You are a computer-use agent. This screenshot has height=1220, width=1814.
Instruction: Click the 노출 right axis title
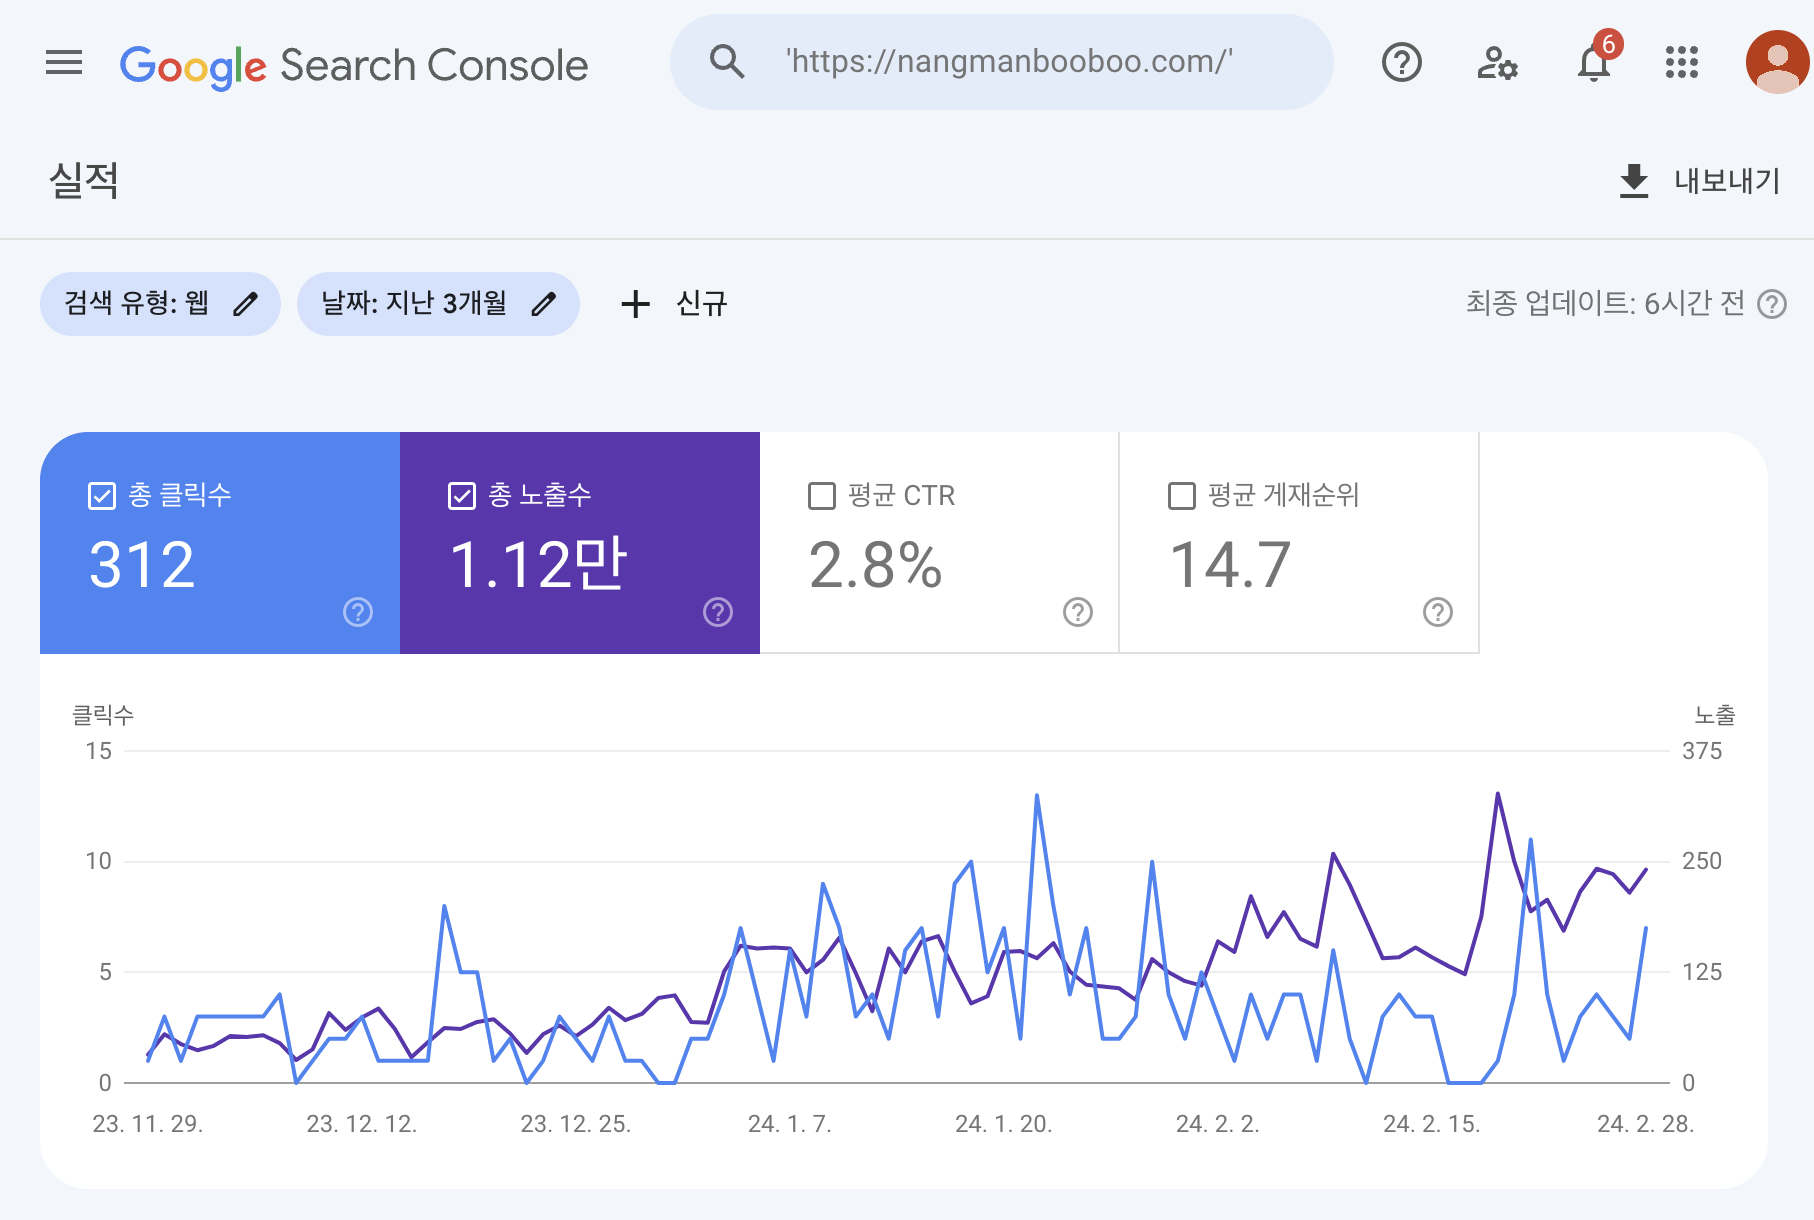(1715, 715)
